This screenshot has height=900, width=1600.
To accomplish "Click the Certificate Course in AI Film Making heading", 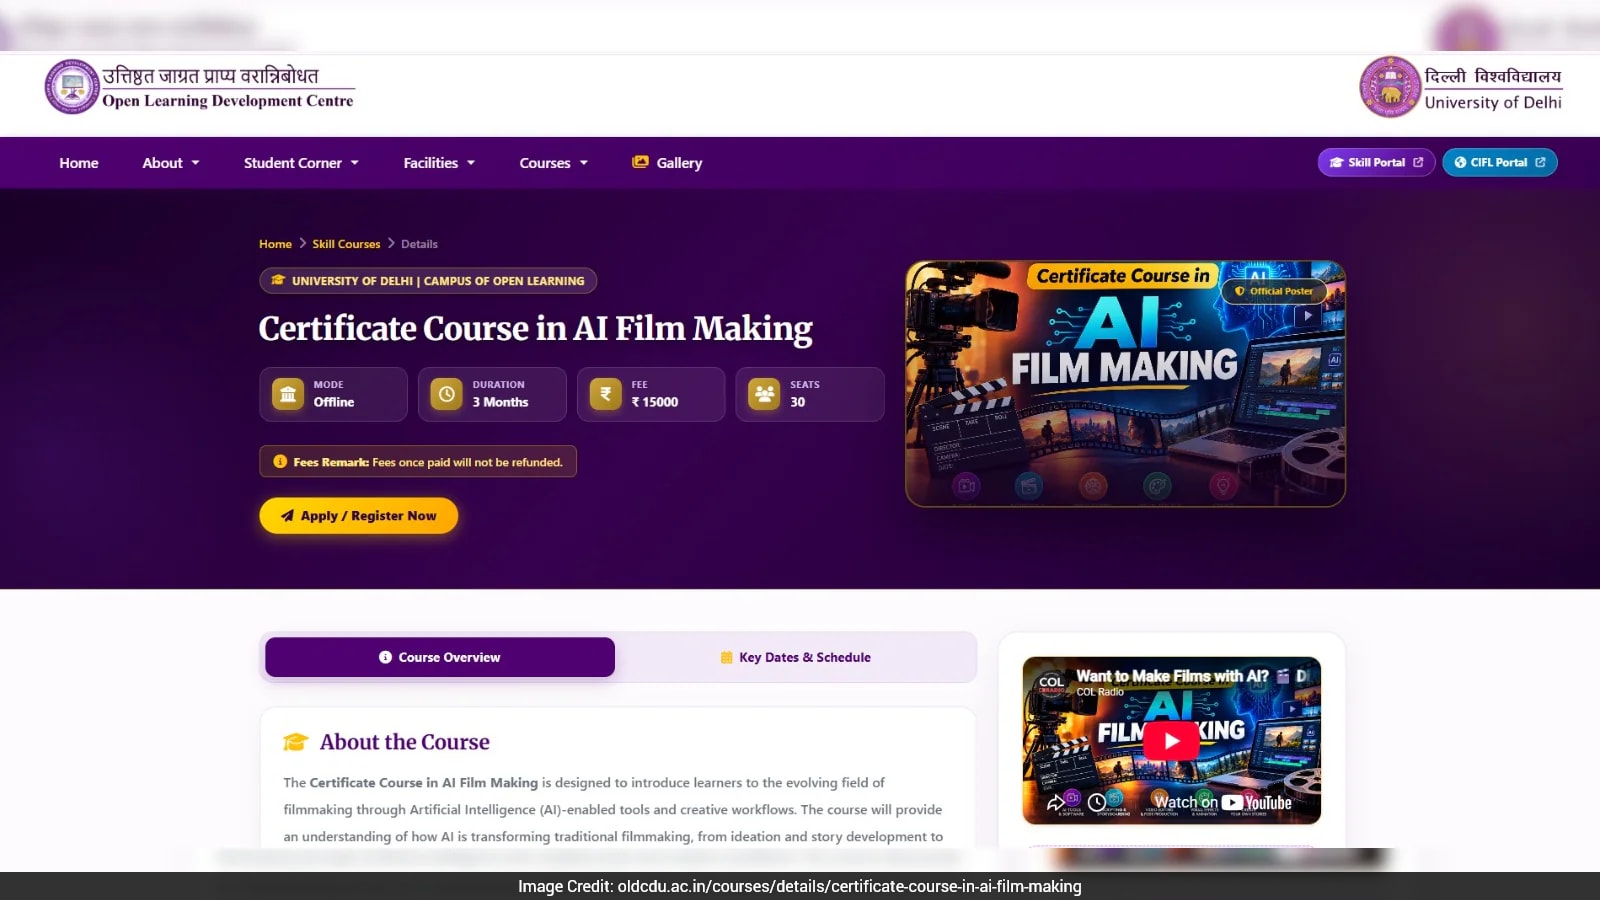I will pos(536,329).
